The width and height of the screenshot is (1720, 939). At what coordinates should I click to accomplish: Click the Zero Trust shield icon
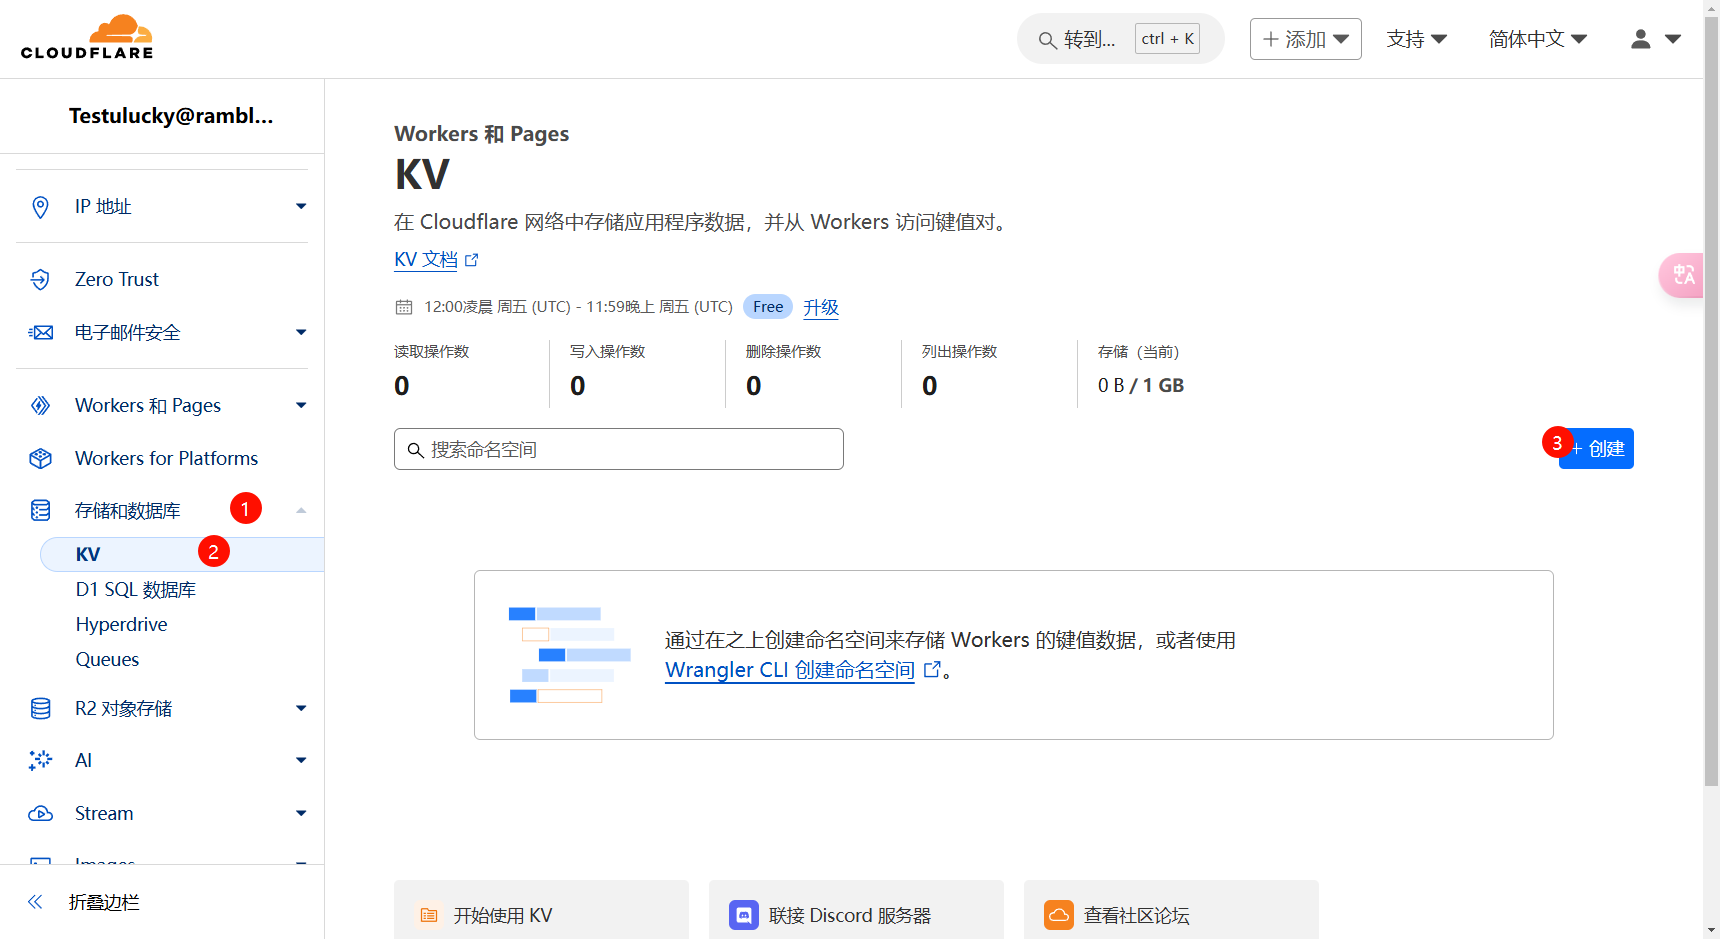[40, 279]
